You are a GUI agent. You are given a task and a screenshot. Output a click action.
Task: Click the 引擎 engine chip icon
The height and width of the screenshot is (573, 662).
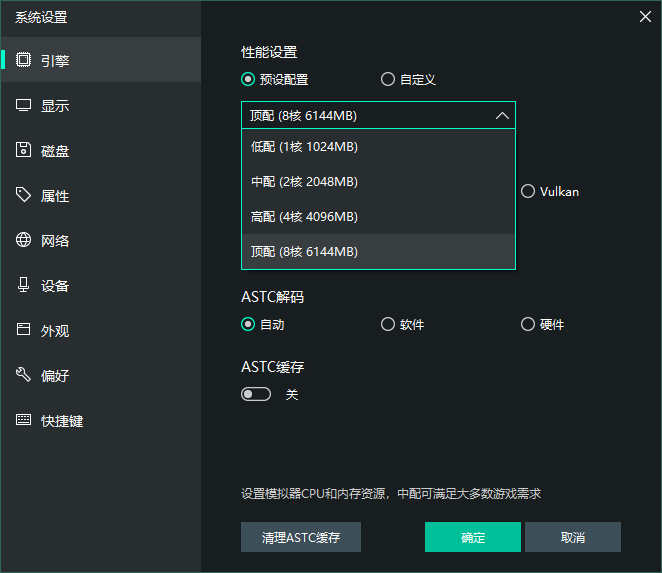click(23, 60)
